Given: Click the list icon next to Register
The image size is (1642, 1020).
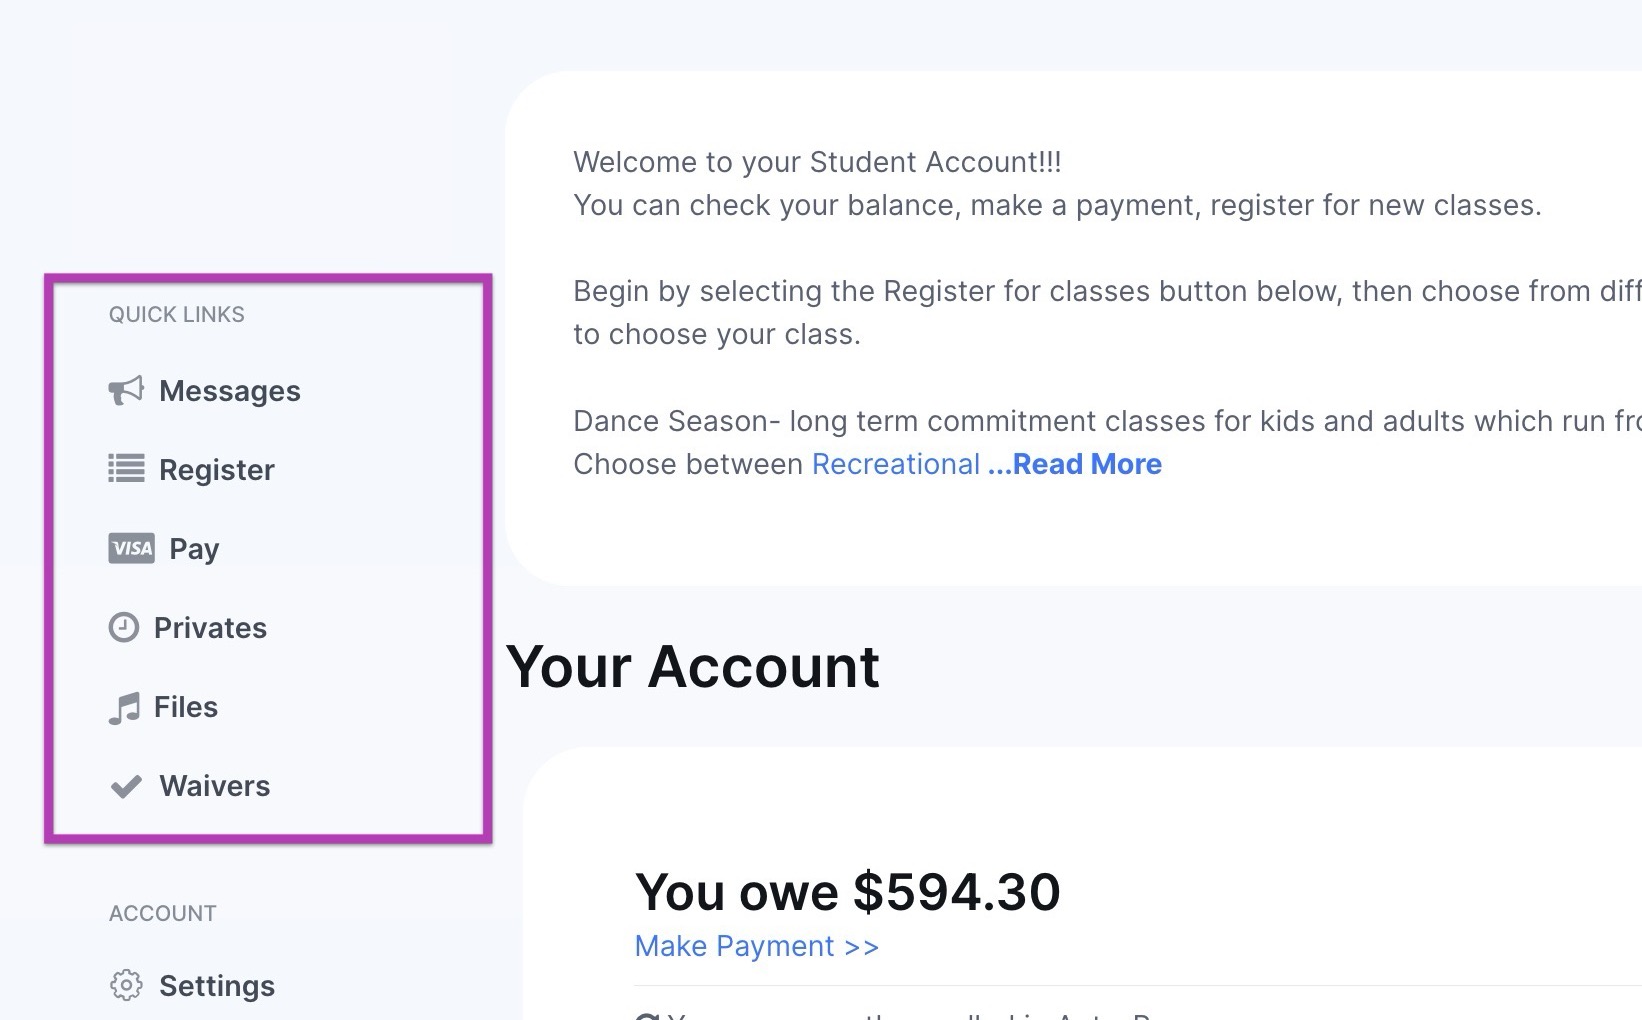Looking at the screenshot, I should (x=126, y=469).
